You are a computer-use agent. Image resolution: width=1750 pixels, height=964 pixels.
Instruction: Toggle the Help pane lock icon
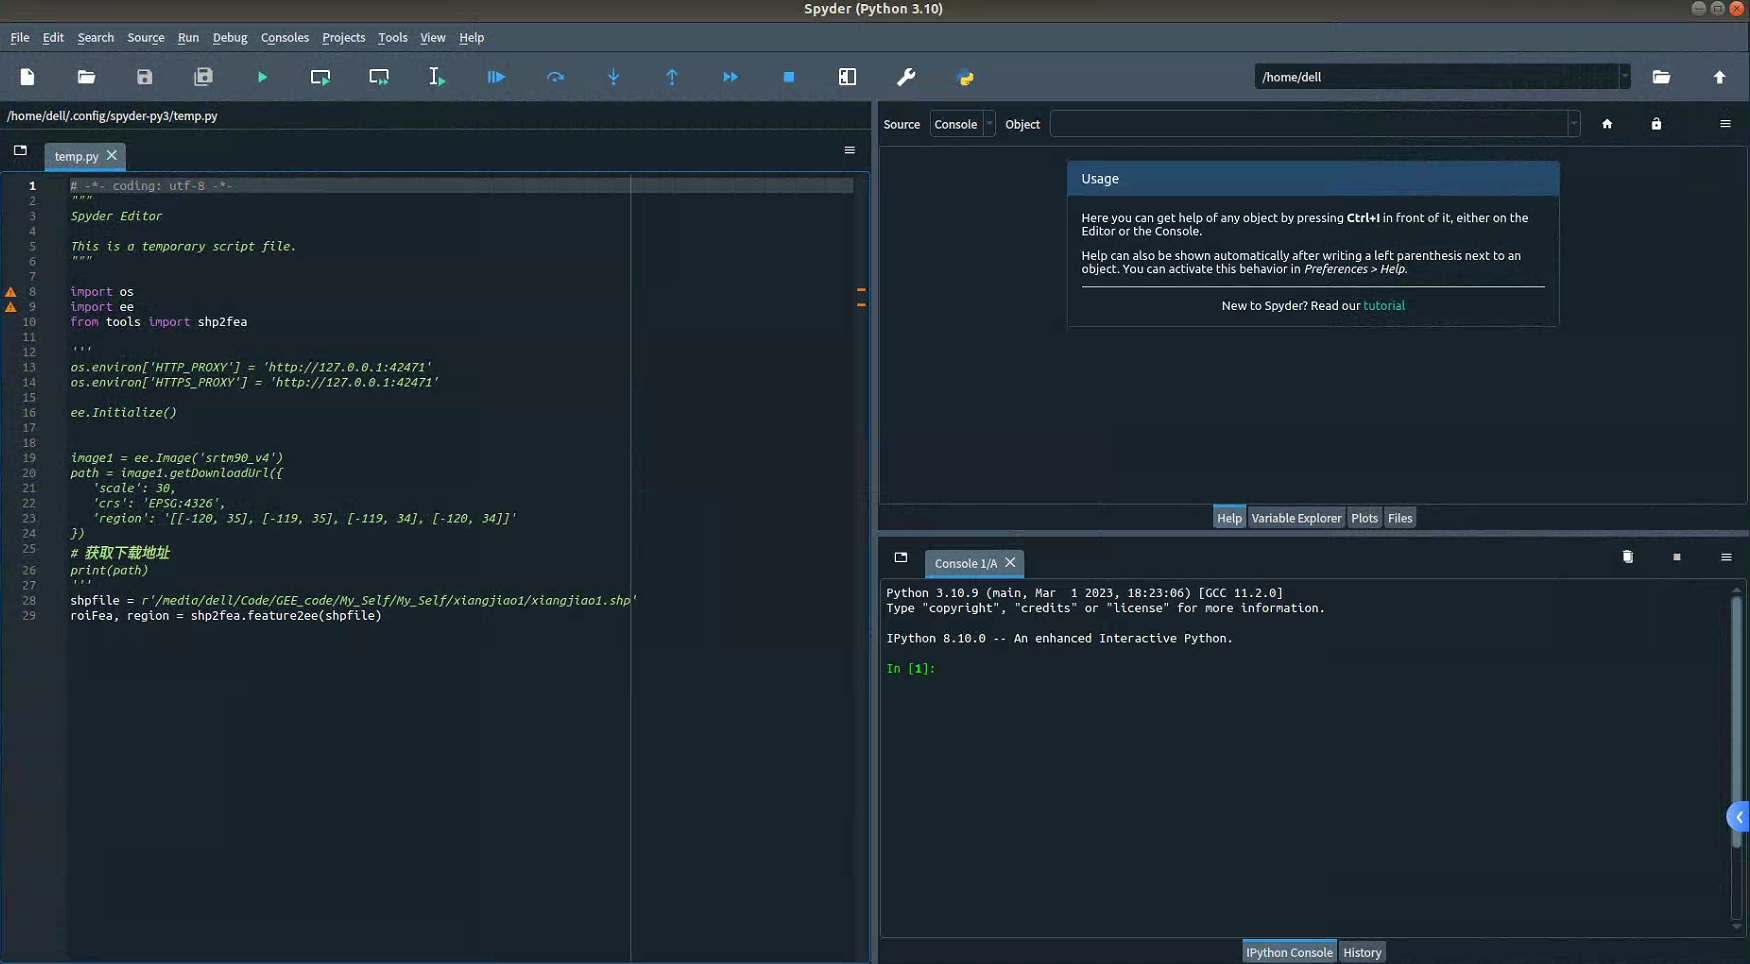tap(1656, 124)
